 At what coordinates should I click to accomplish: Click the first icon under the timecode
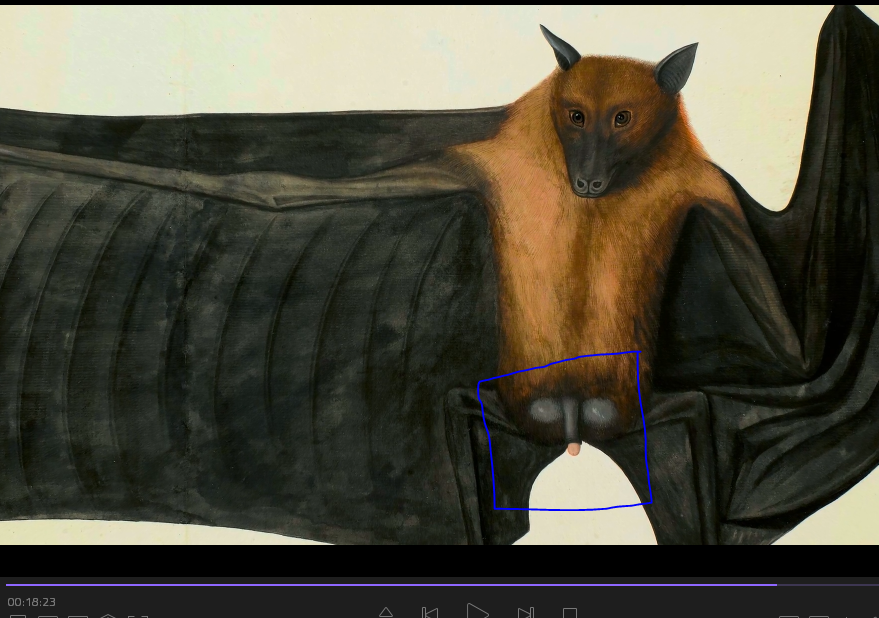17,616
